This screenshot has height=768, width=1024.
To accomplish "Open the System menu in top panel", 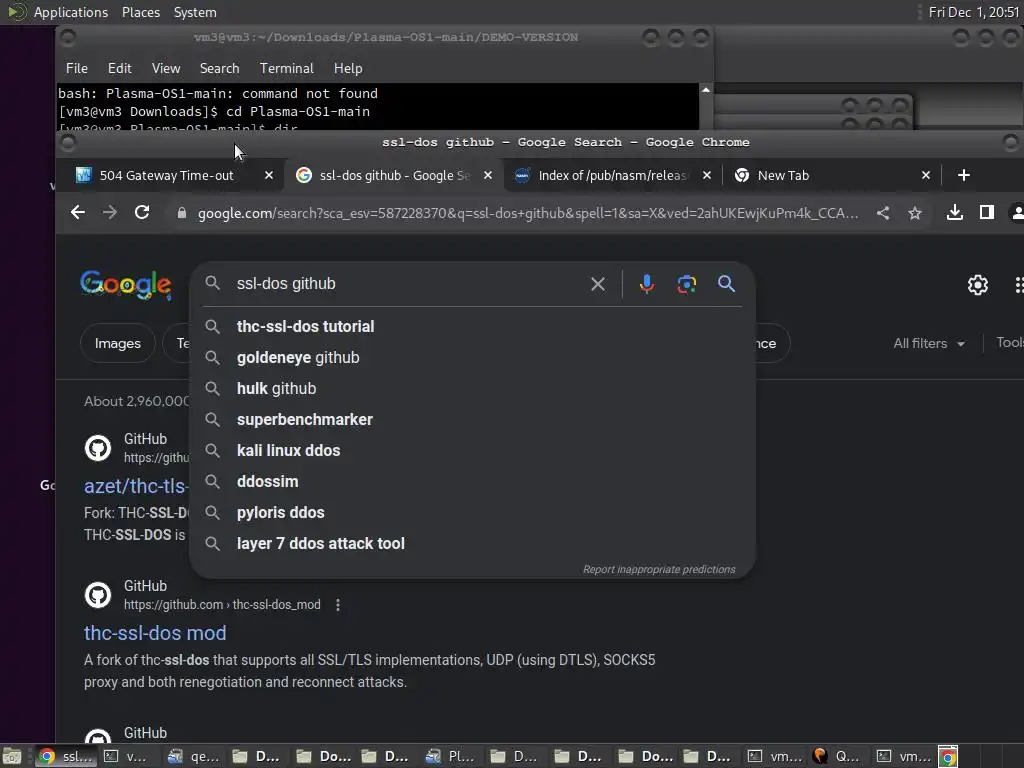I will [195, 12].
